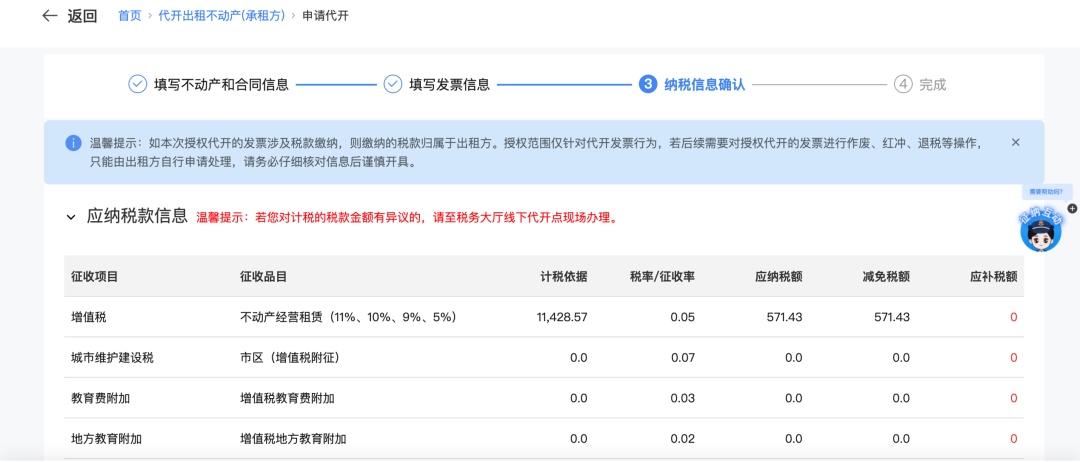1080x462 pixels.
Task: Click the 申请代开 breadcrumb text
Action: pos(326,16)
